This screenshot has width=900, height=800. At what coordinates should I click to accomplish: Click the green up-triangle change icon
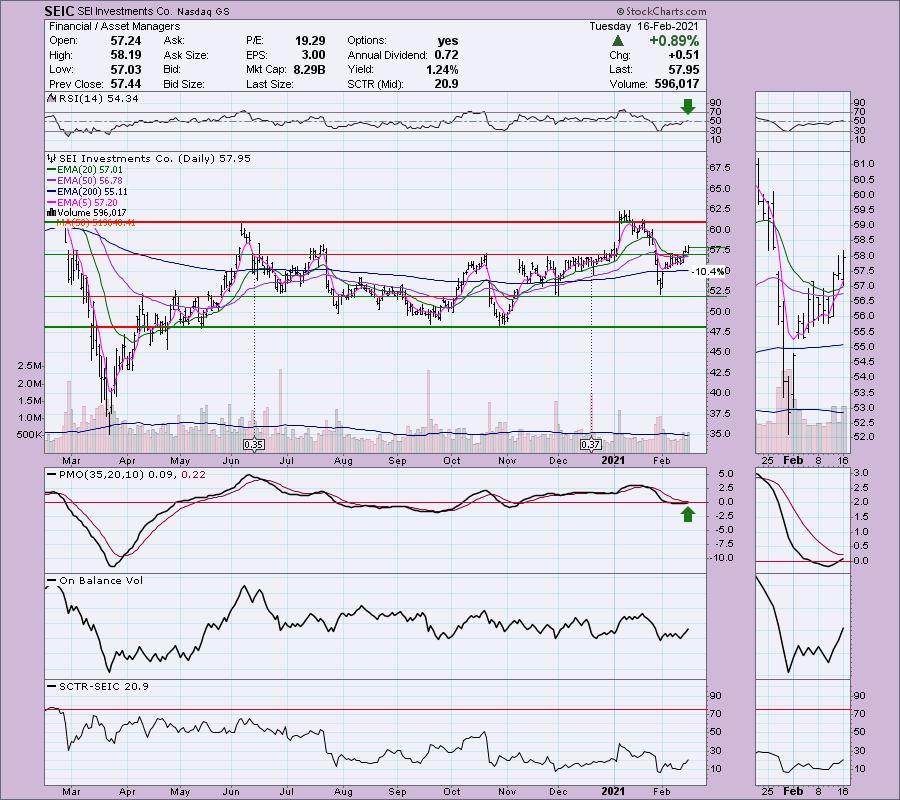[618, 41]
